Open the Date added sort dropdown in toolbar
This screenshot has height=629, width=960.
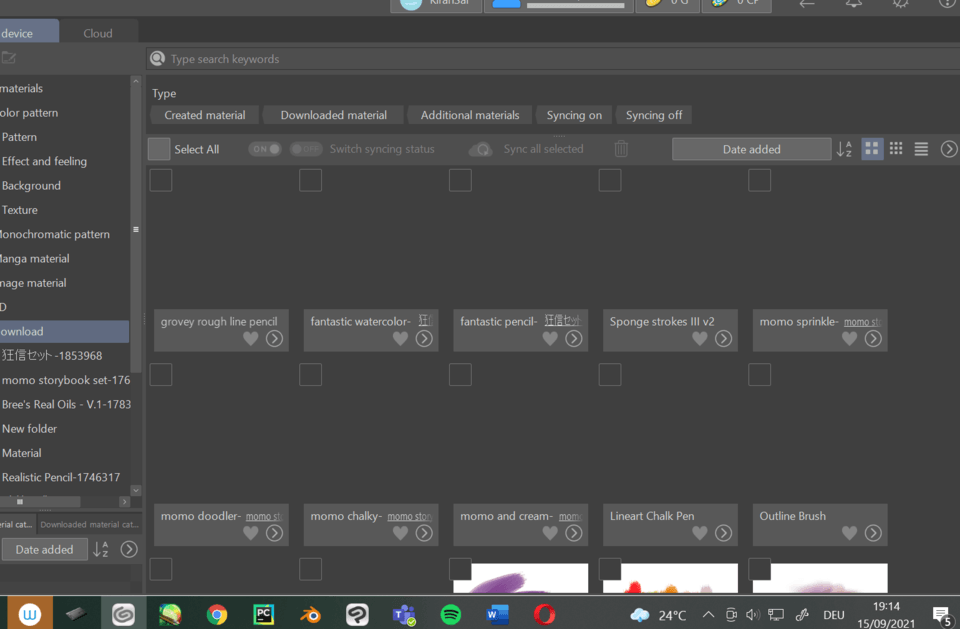point(751,149)
